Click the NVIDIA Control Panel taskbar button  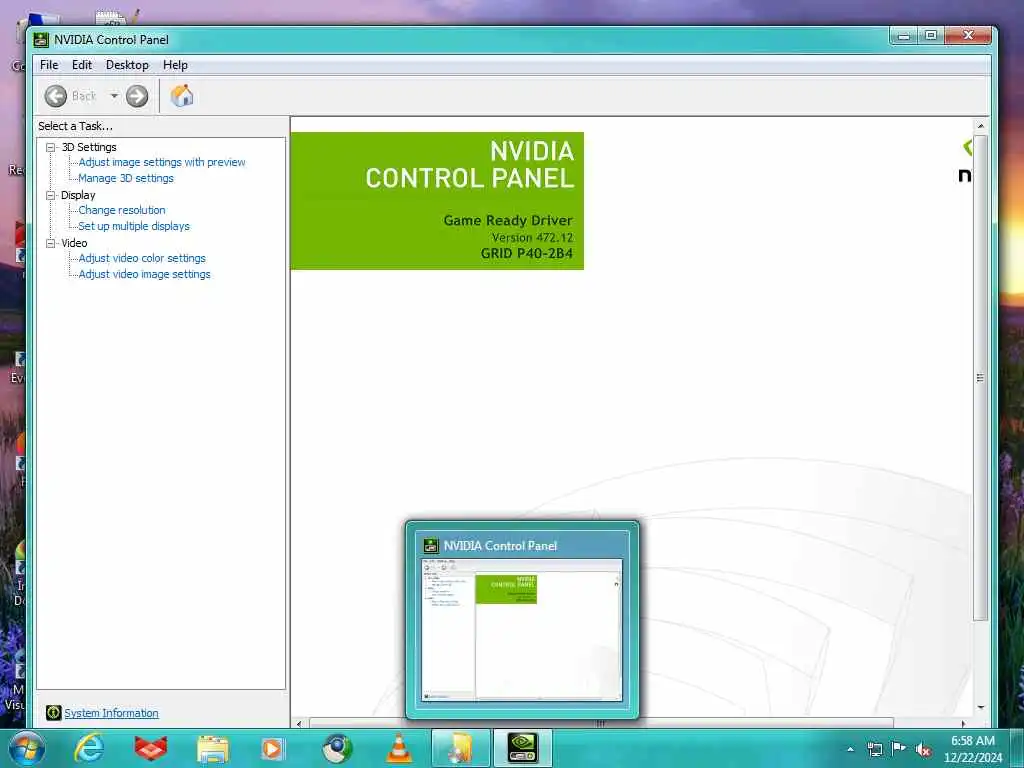pos(523,748)
